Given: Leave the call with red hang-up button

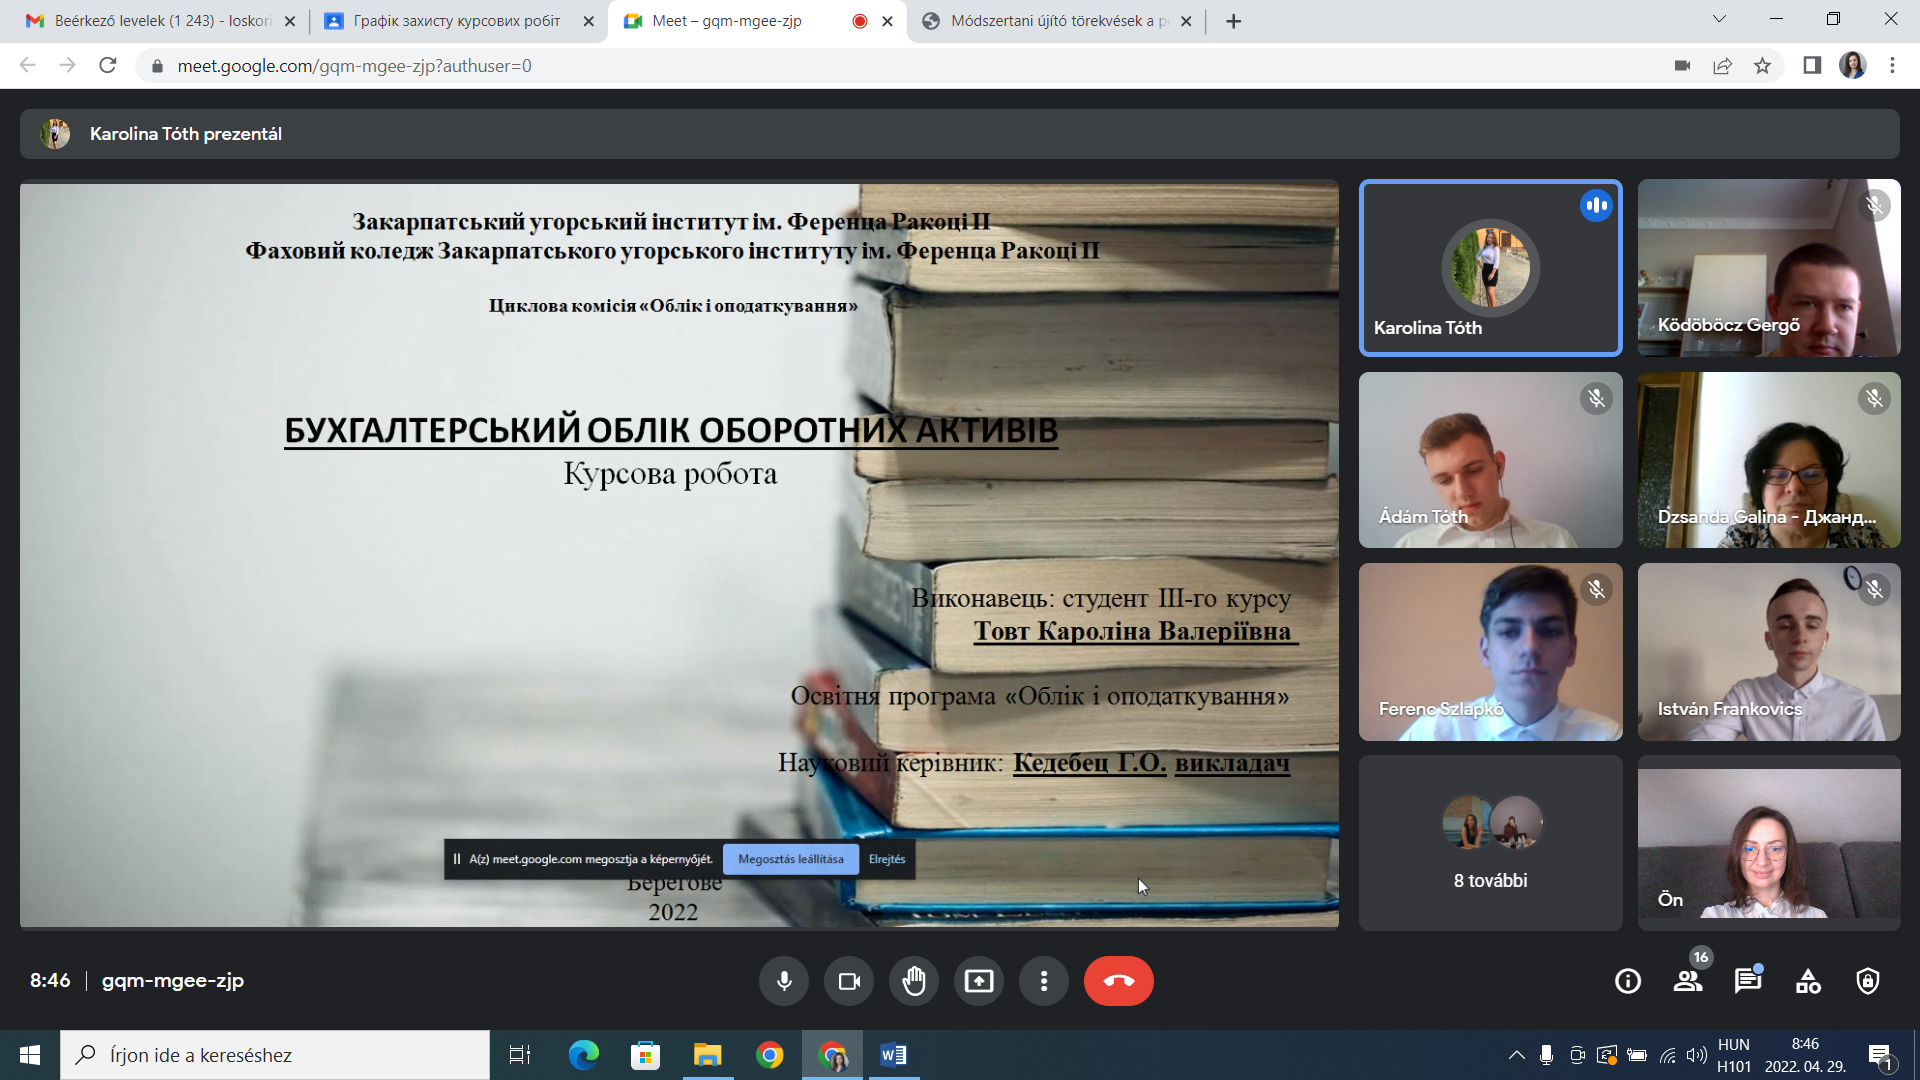Looking at the screenshot, I should pyautogui.click(x=1118, y=981).
